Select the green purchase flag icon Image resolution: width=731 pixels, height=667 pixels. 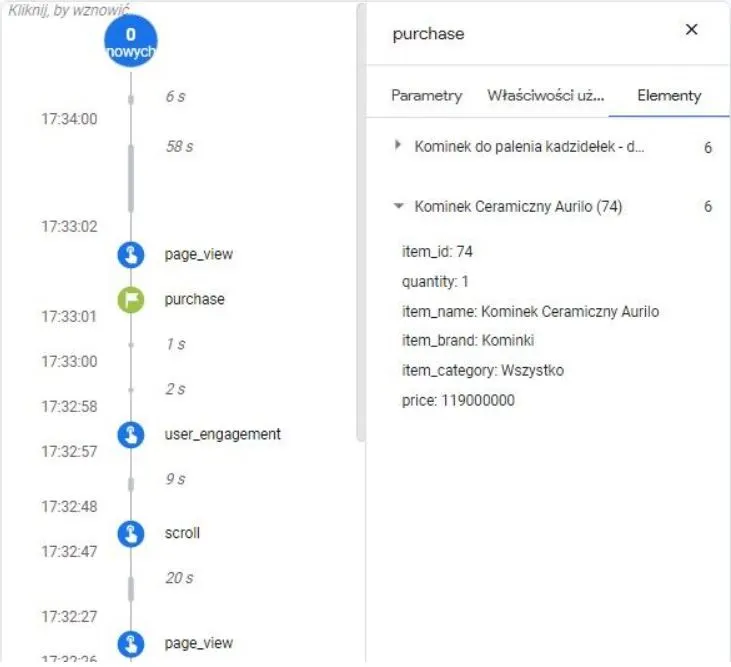click(131, 299)
